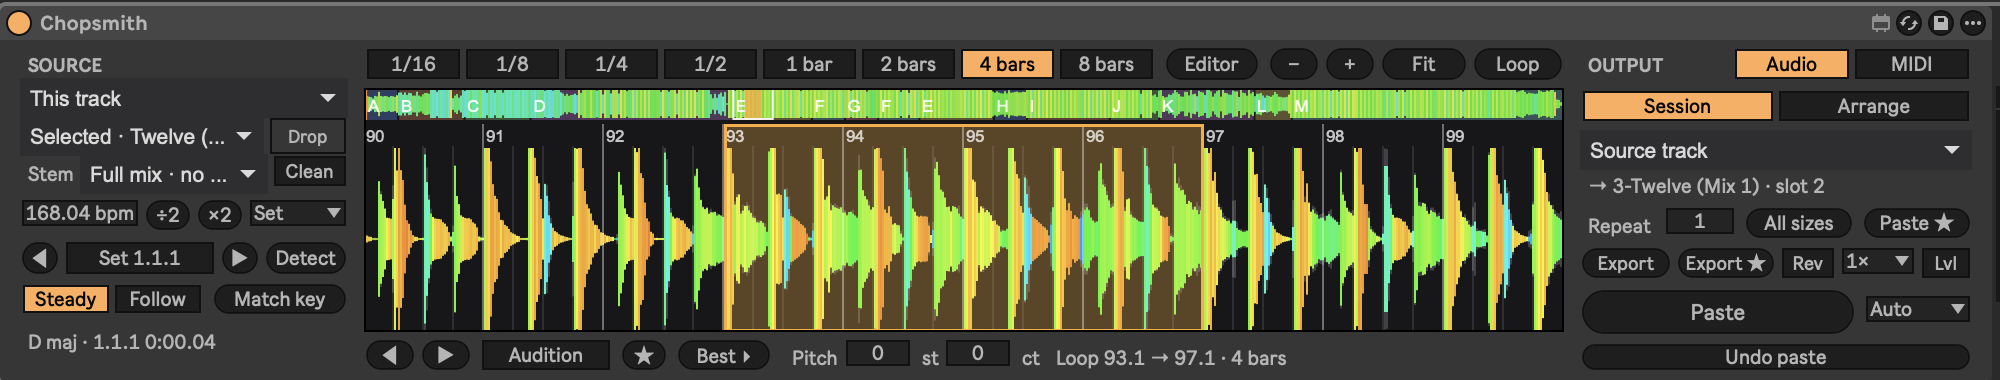Click the Clean button
2000x380 pixels.
pos(309,172)
